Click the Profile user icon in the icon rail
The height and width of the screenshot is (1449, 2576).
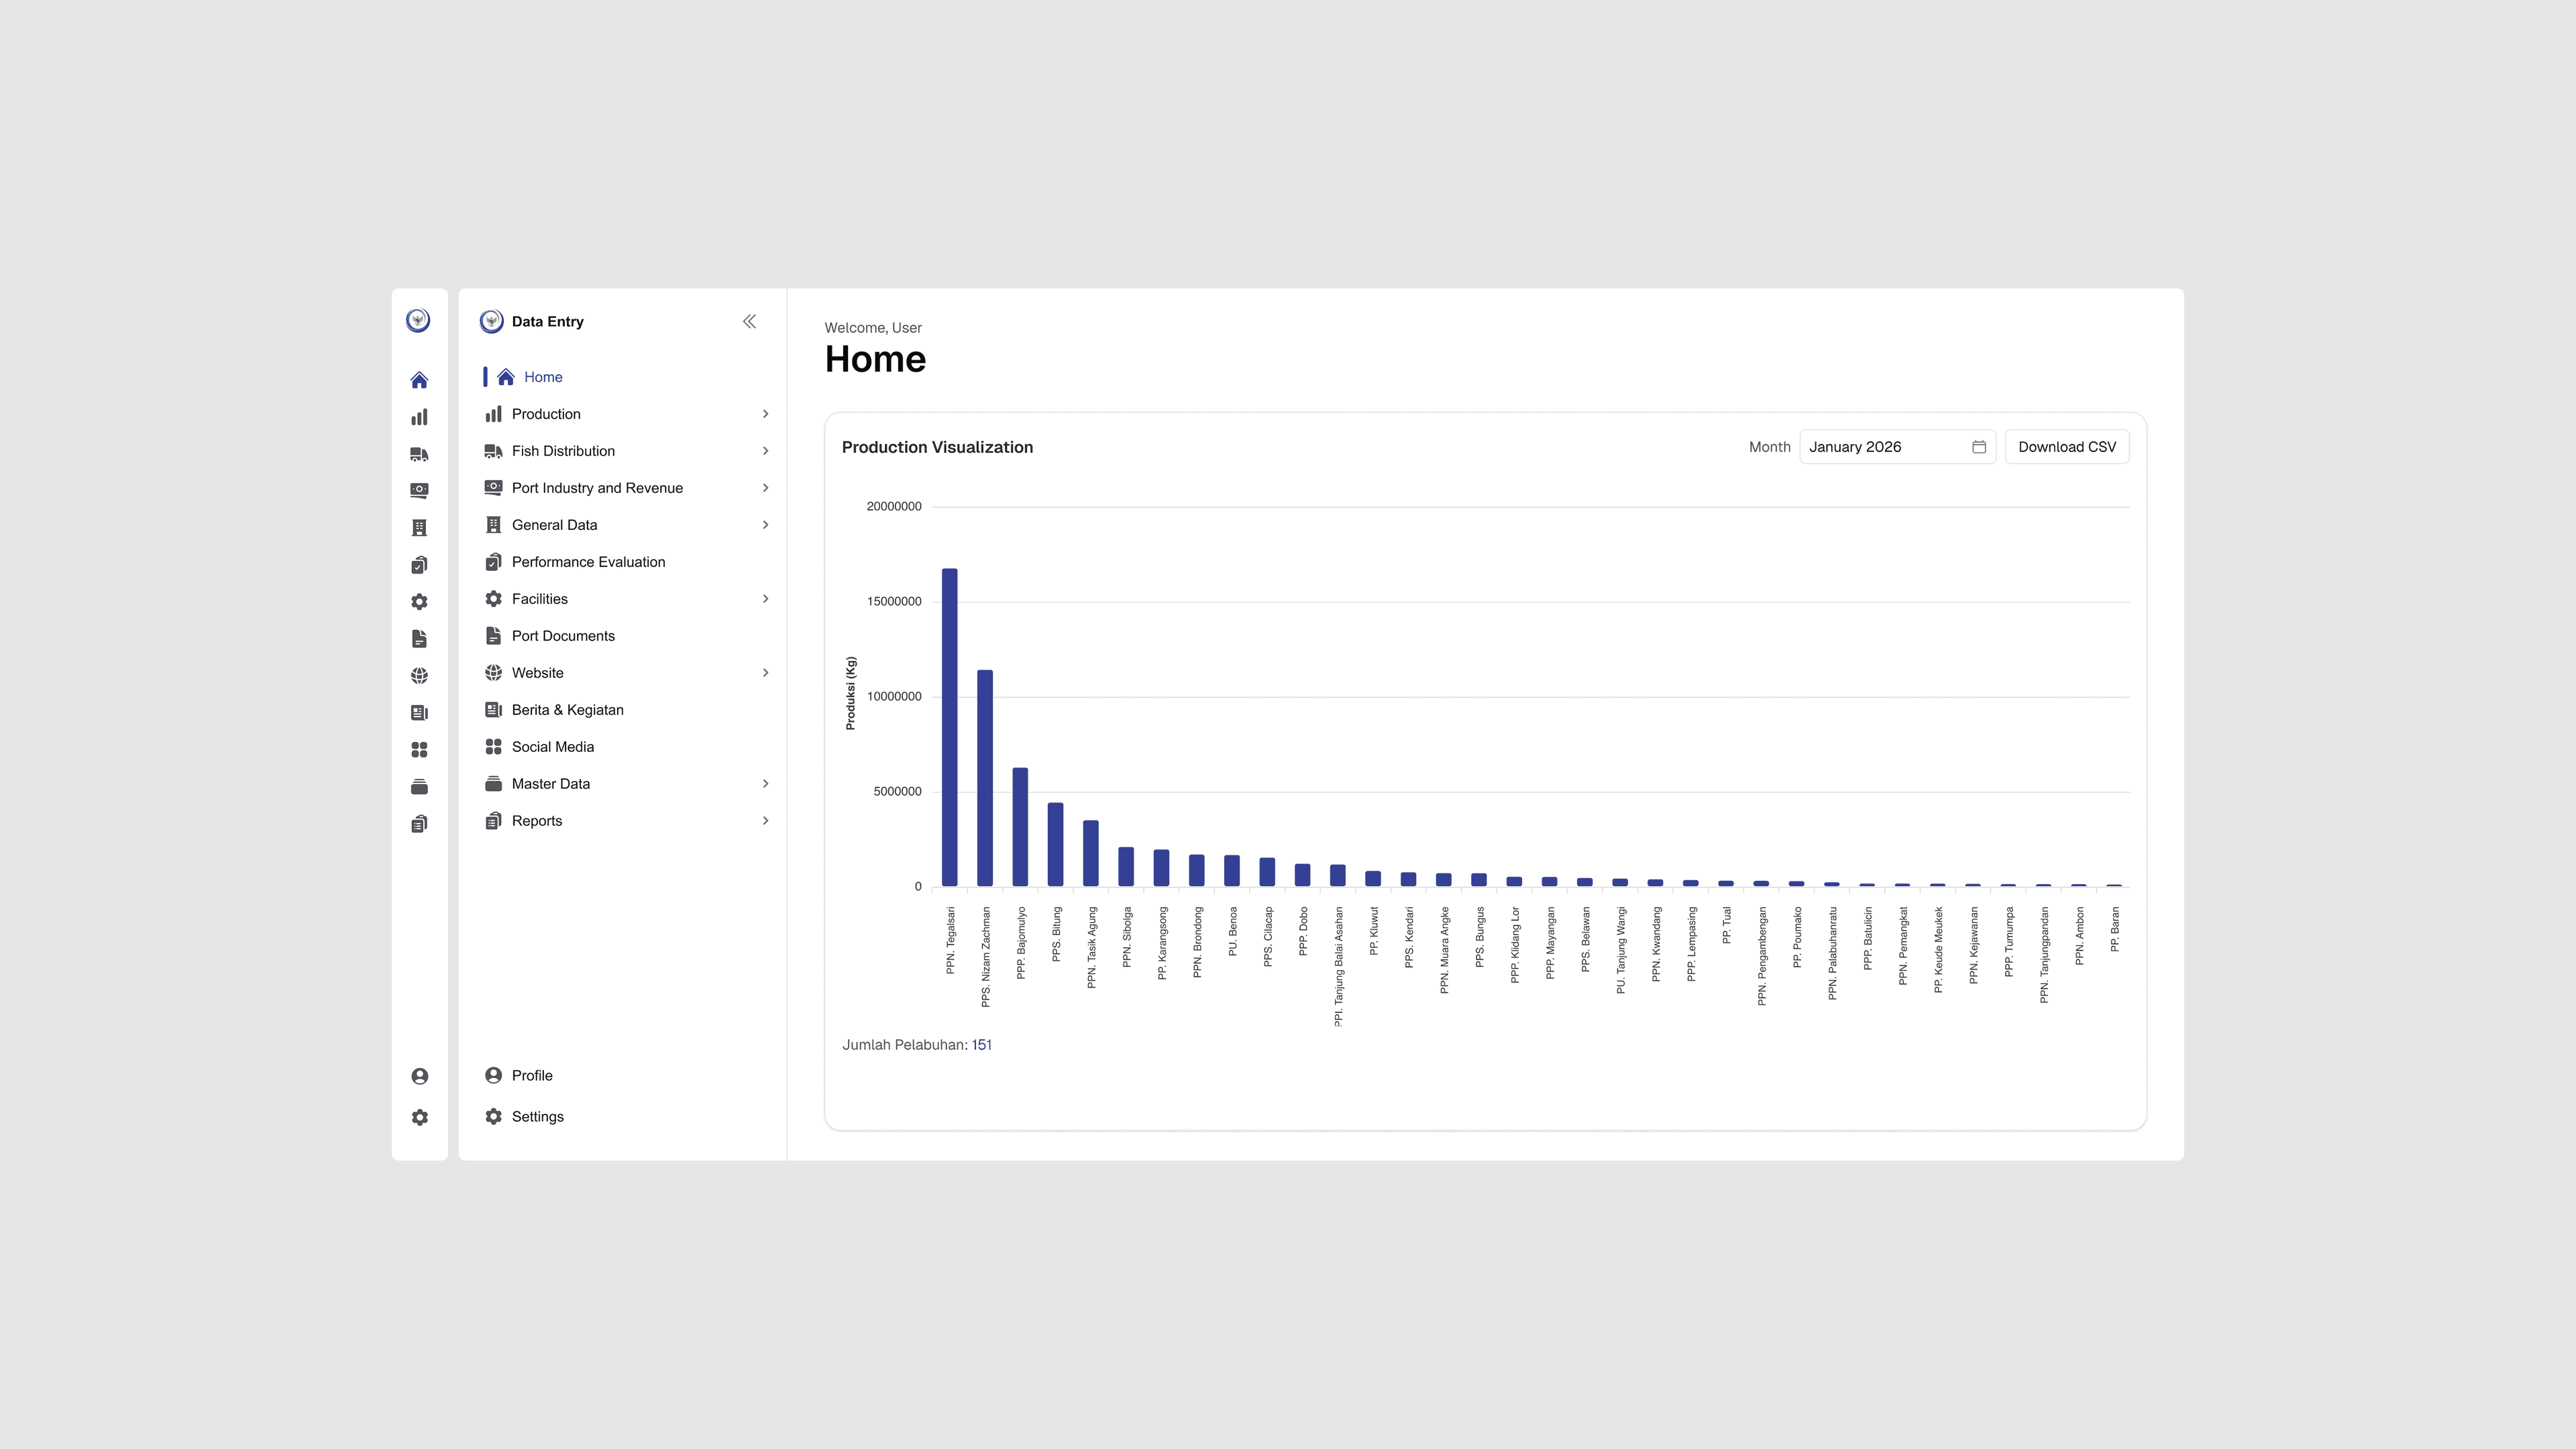[x=420, y=1075]
